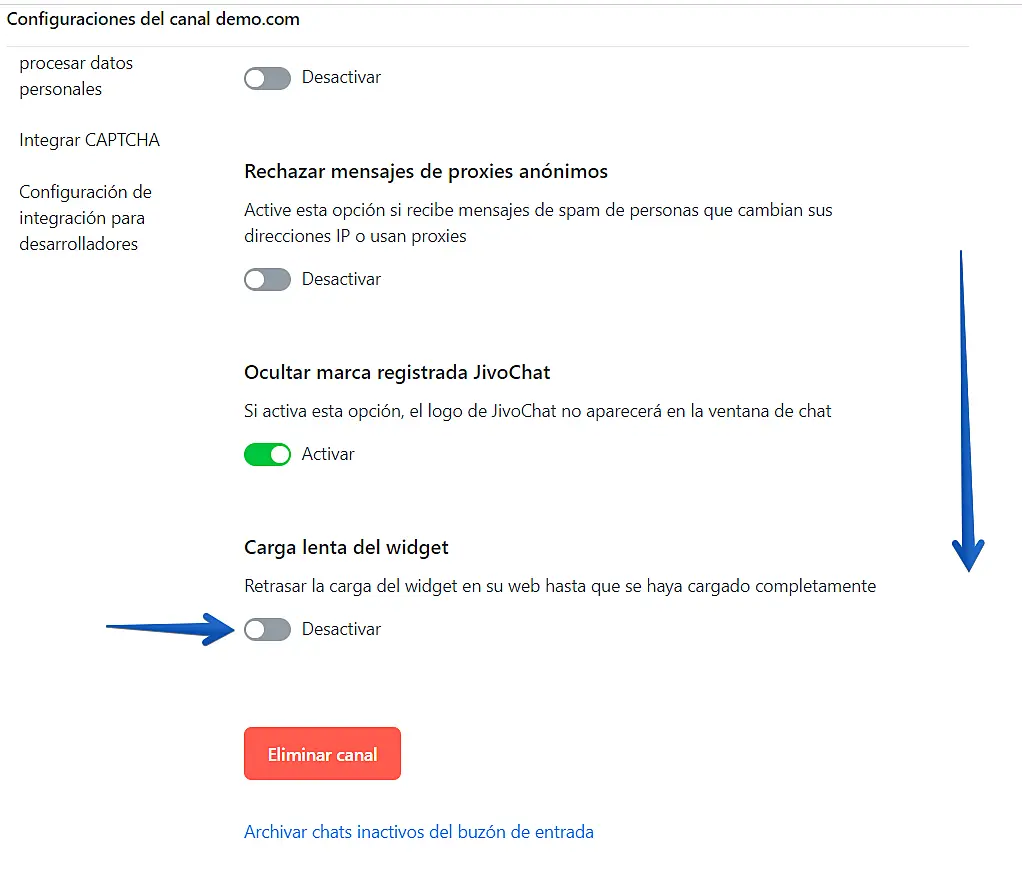The width and height of the screenshot is (1022, 885).
Task: Click the description about the JivoChat logo
Action: tap(538, 411)
